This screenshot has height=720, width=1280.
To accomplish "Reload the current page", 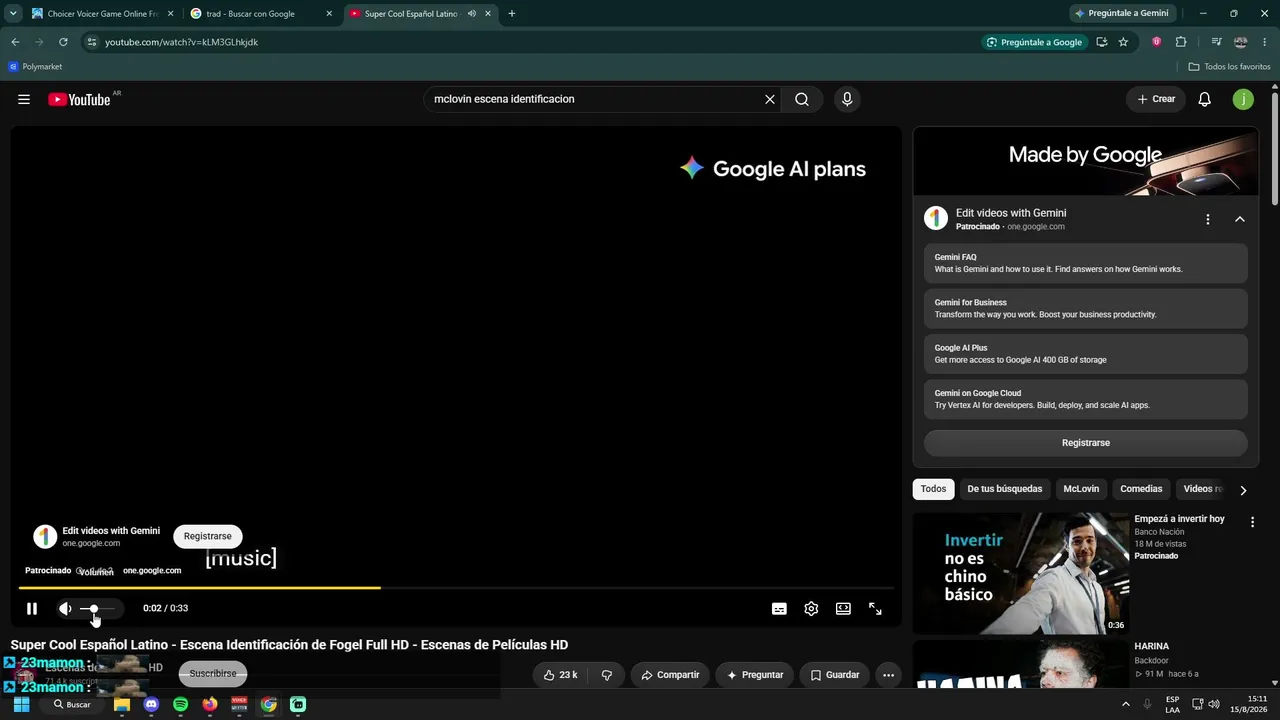I will (63, 42).
